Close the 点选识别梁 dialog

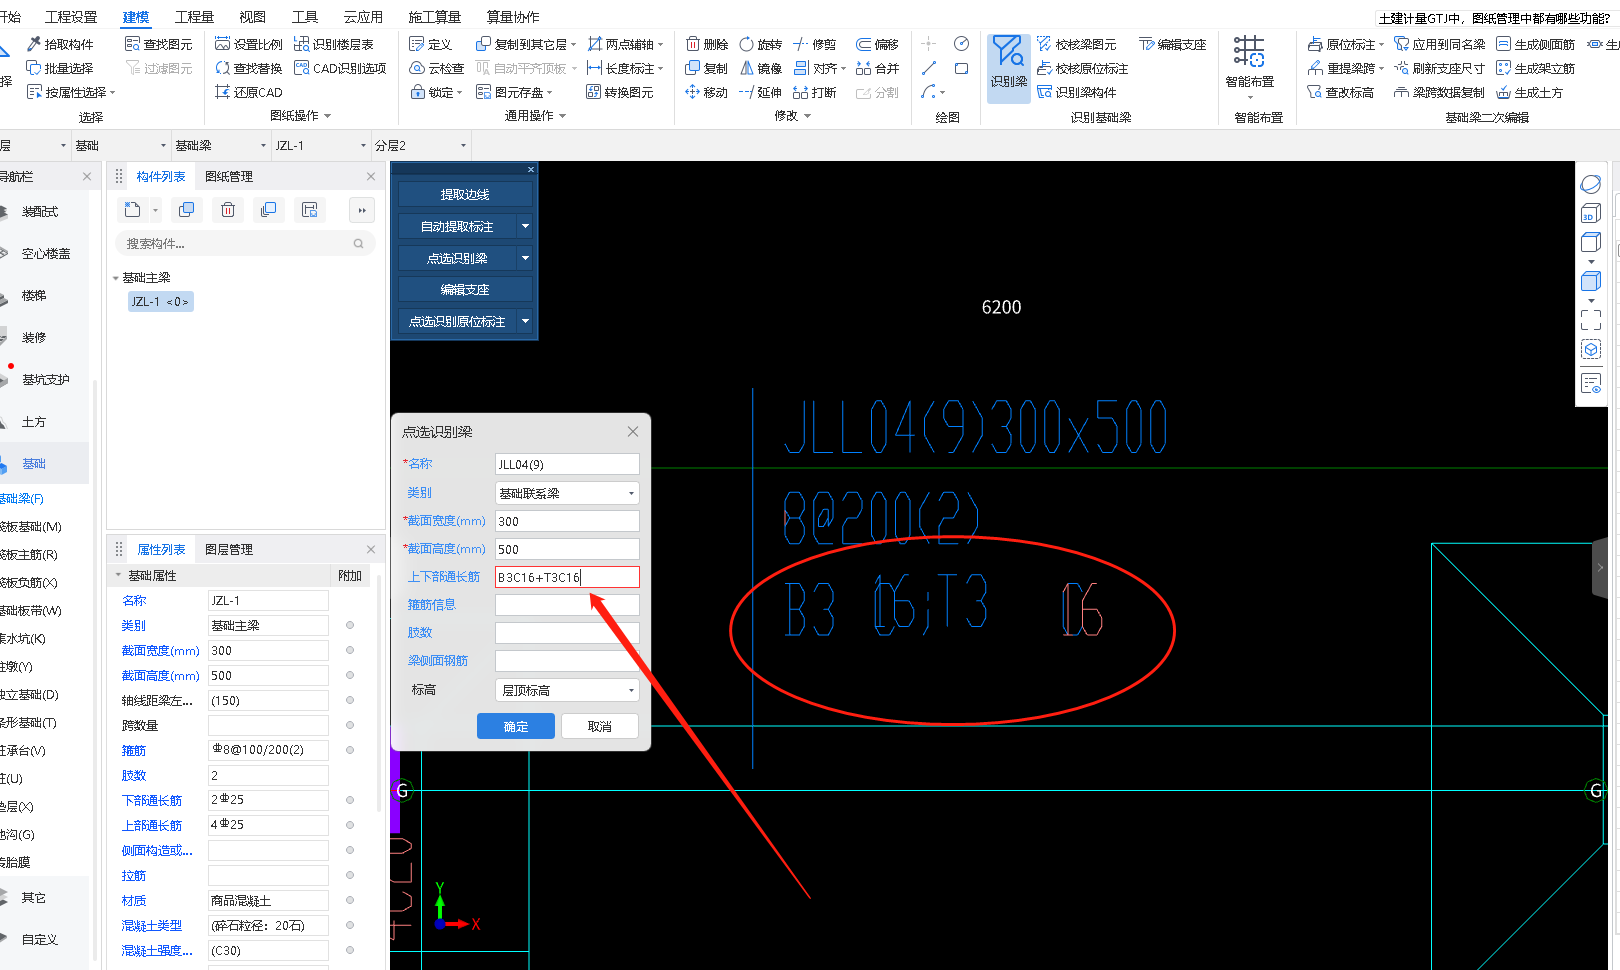click(633, 431)
